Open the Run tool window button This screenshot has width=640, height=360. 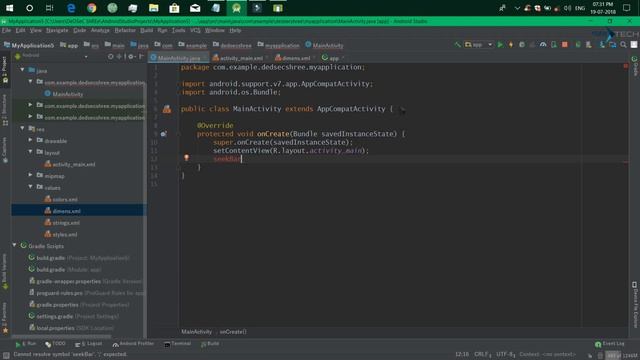pyautogui.click(x=26, y=344)
